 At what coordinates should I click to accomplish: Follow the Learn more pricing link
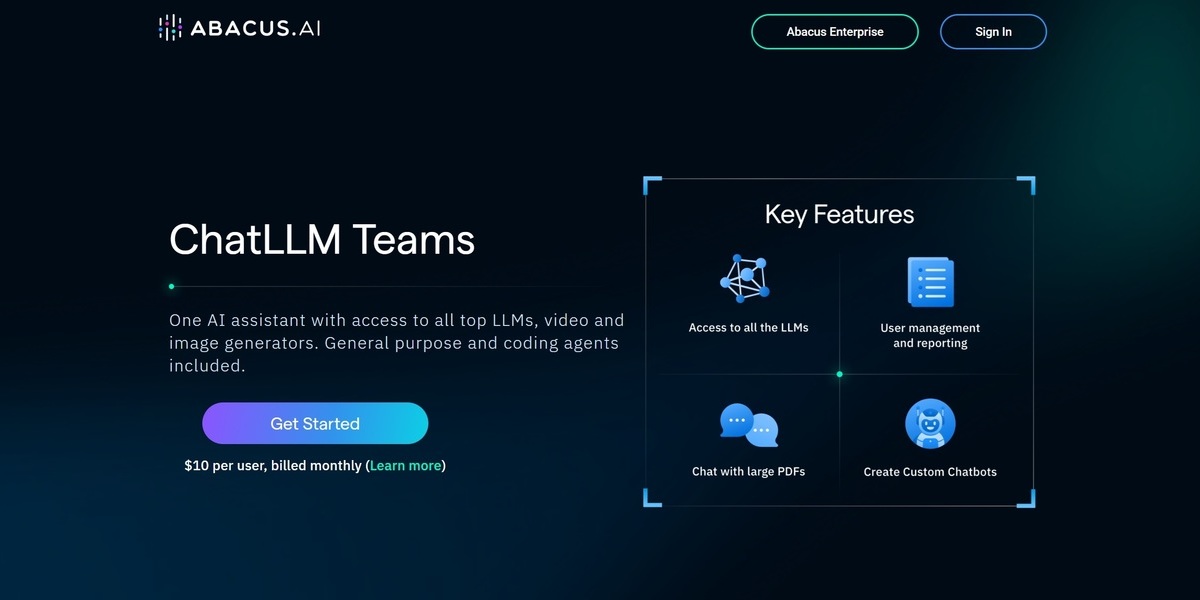tap(405, 465)
